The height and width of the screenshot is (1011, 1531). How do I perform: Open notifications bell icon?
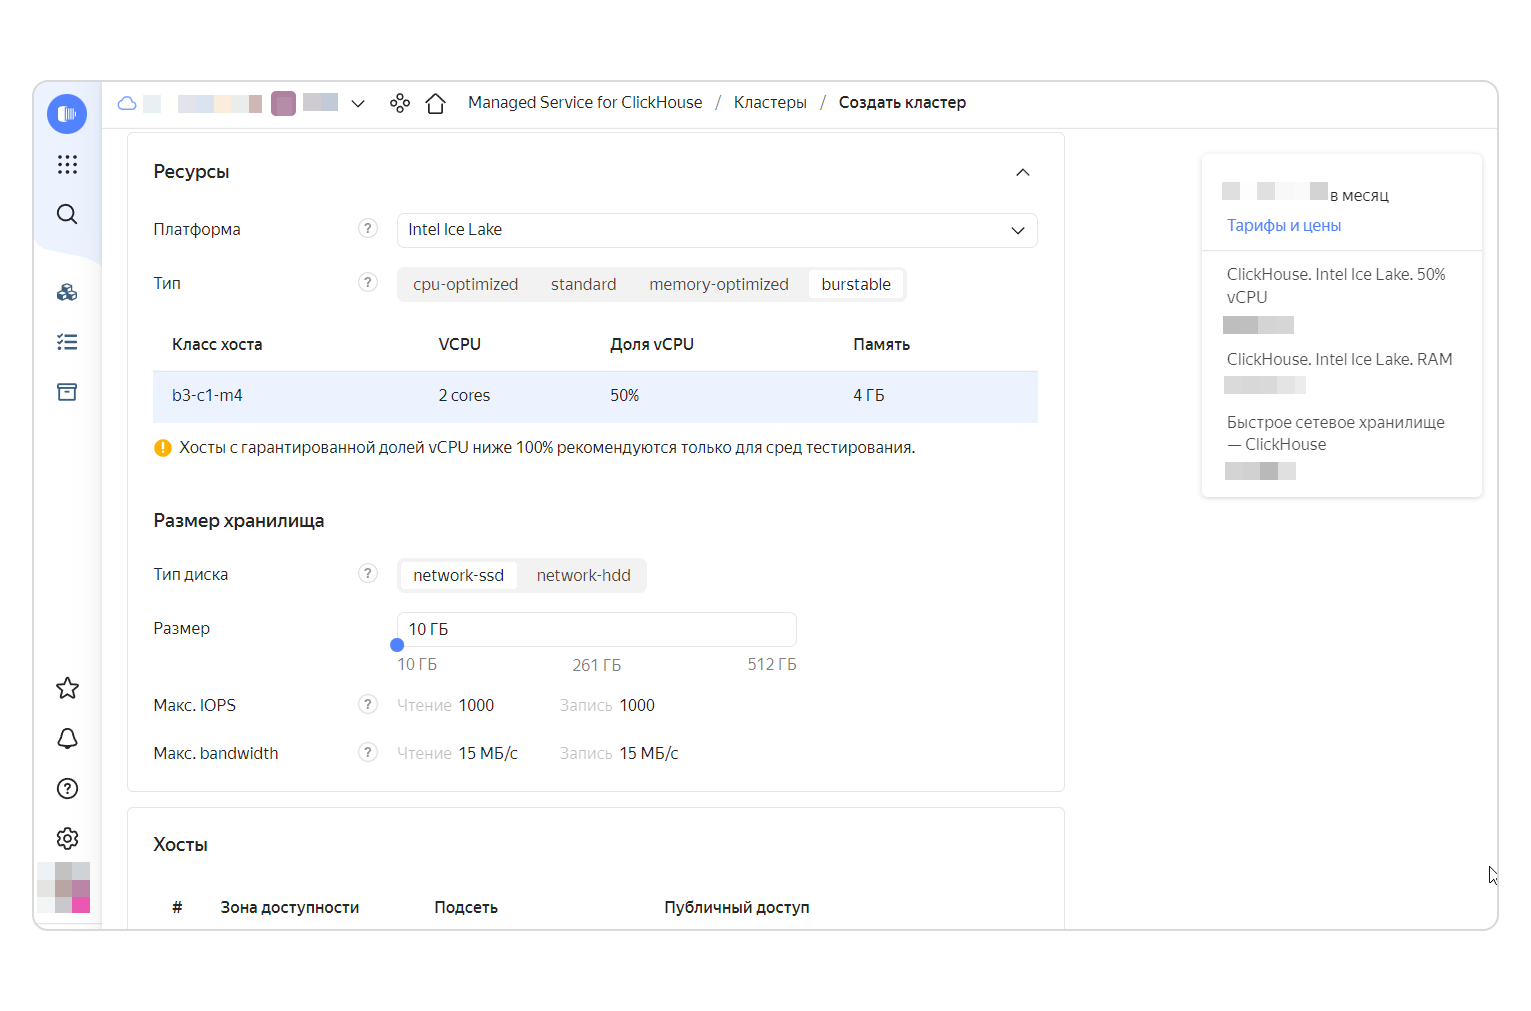coord(67,738)
